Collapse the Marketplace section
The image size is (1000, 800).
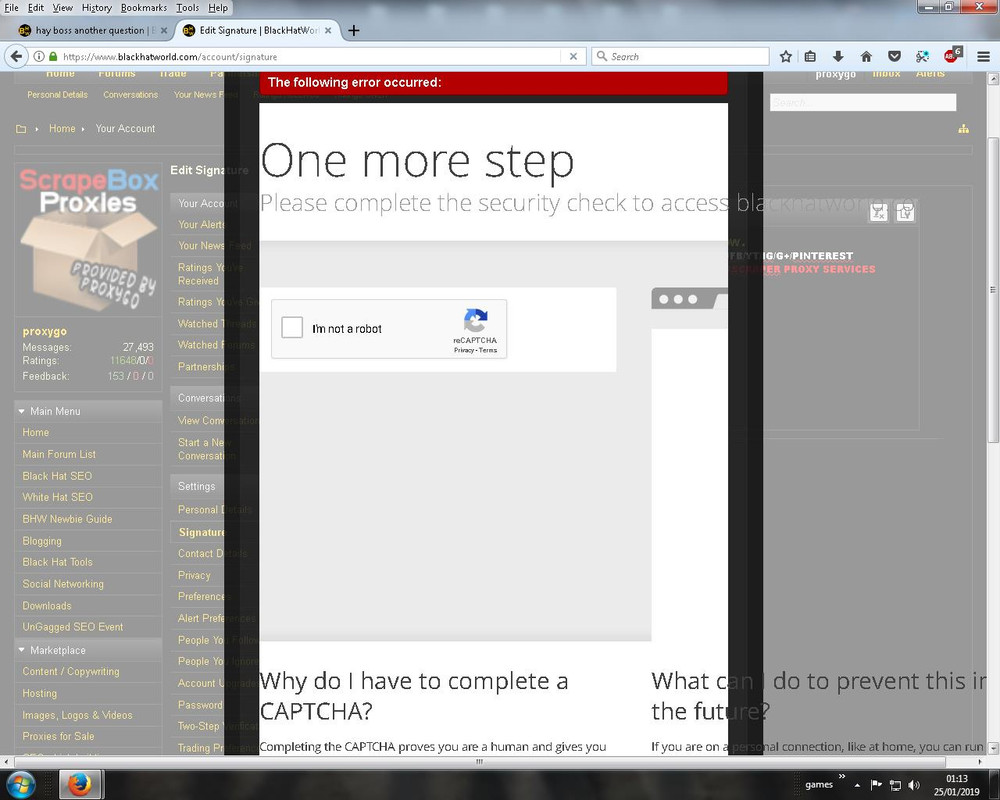(22, 650)
